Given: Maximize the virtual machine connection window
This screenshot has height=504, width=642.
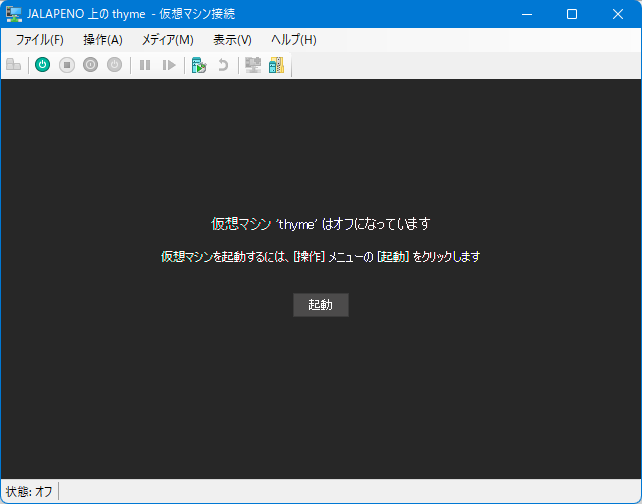Looking at the screenshot, I should pos(572,14).
